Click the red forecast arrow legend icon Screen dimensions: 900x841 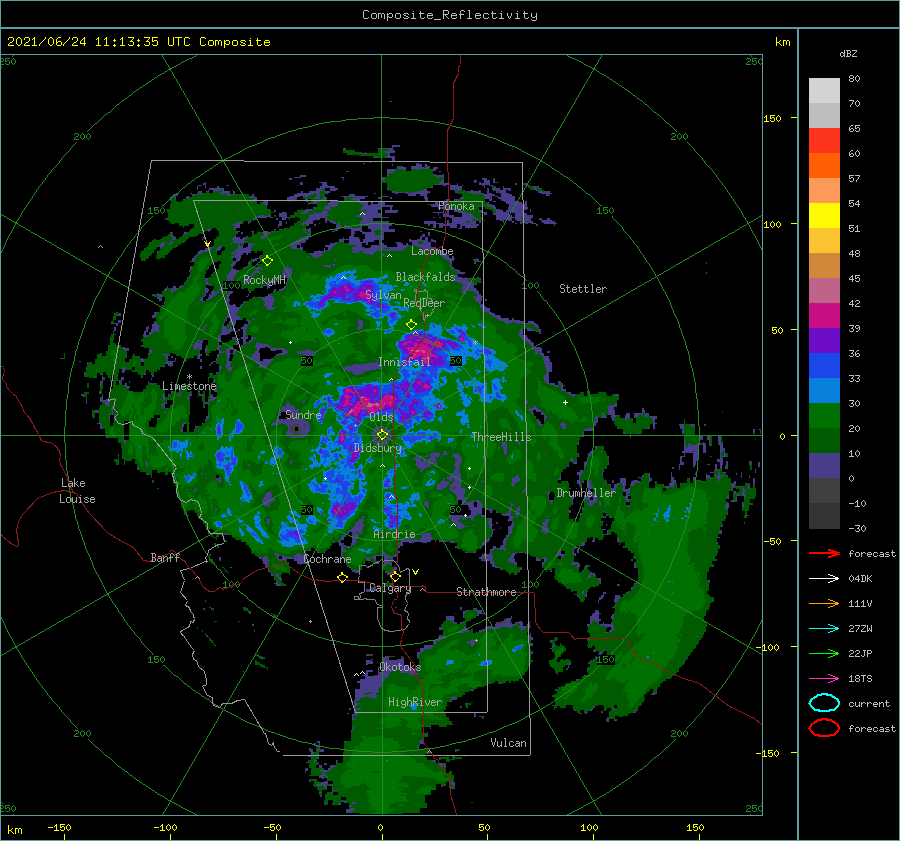tap(824, 553)
